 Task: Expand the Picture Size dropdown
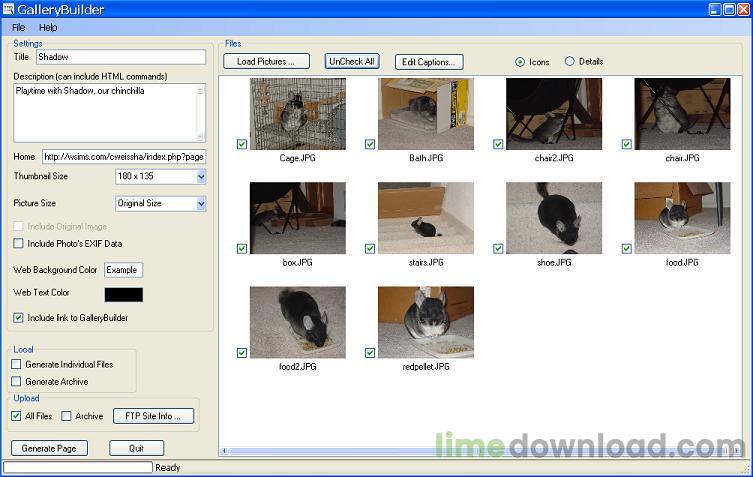(200, 204)
